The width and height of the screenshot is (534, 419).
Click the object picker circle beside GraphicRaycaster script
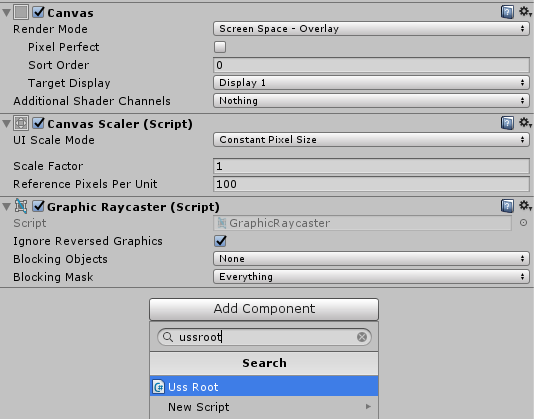pyautogui.click(x=523, y=223)
